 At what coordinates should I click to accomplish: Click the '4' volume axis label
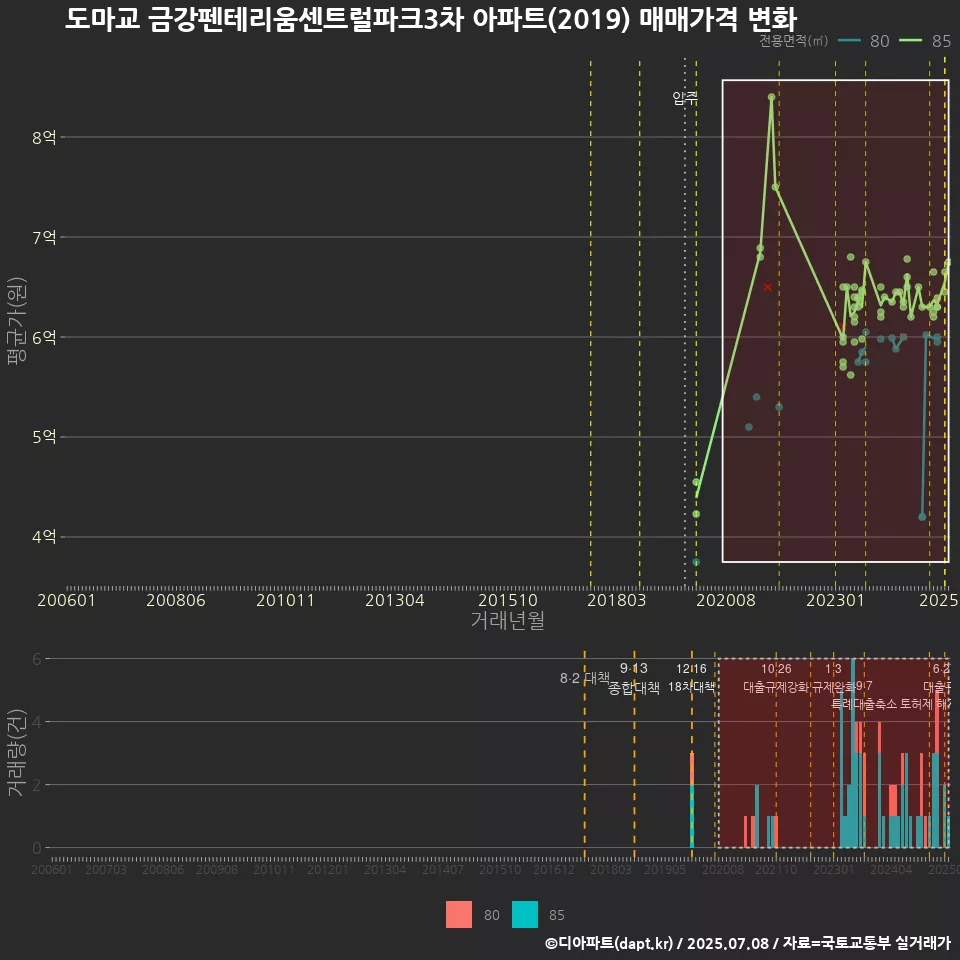[37, 722]
